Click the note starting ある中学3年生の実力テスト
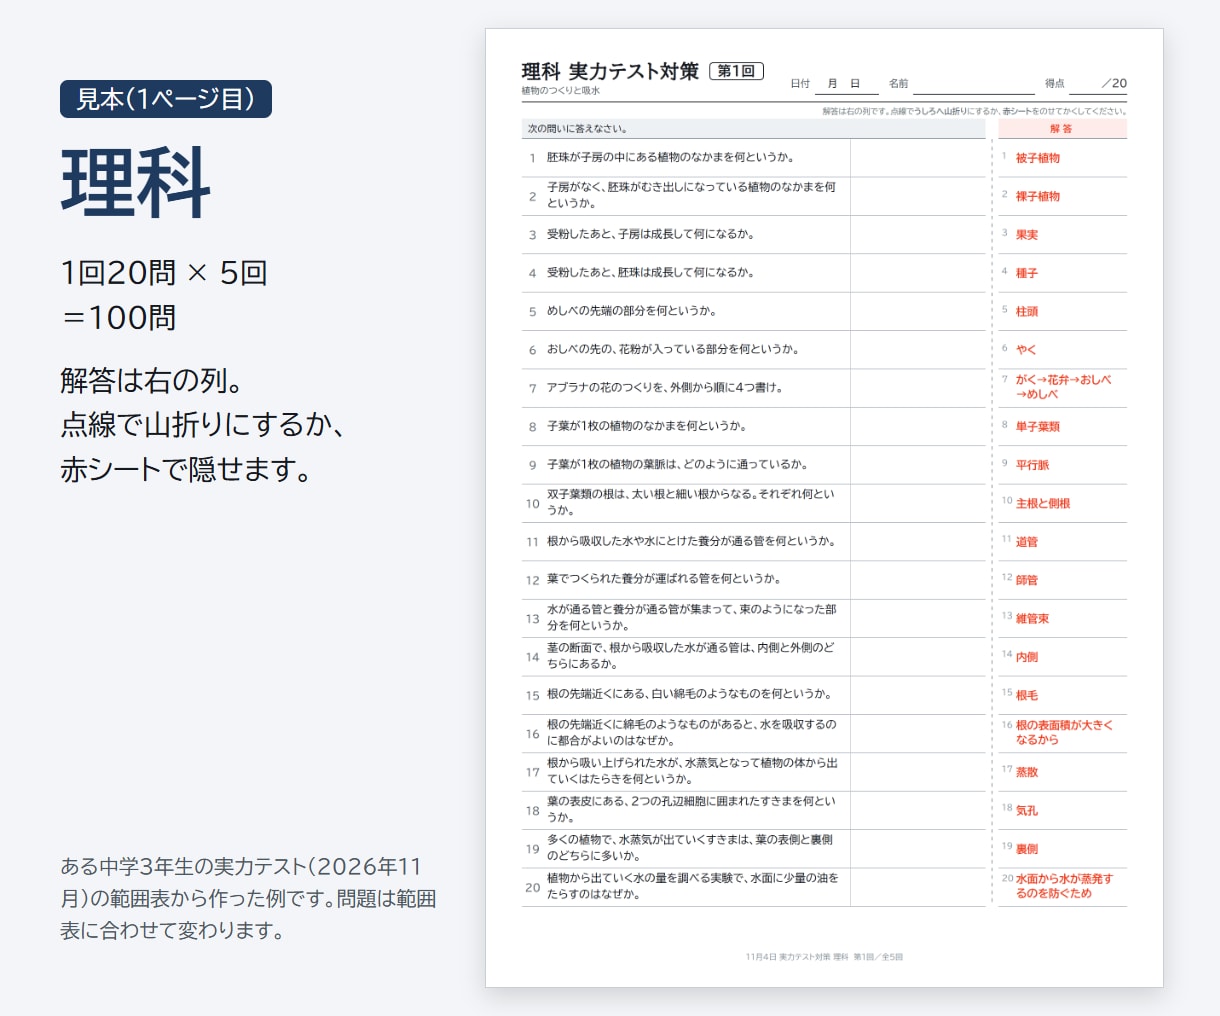Screen dimensions: 1220x1016 coord(248,898)
